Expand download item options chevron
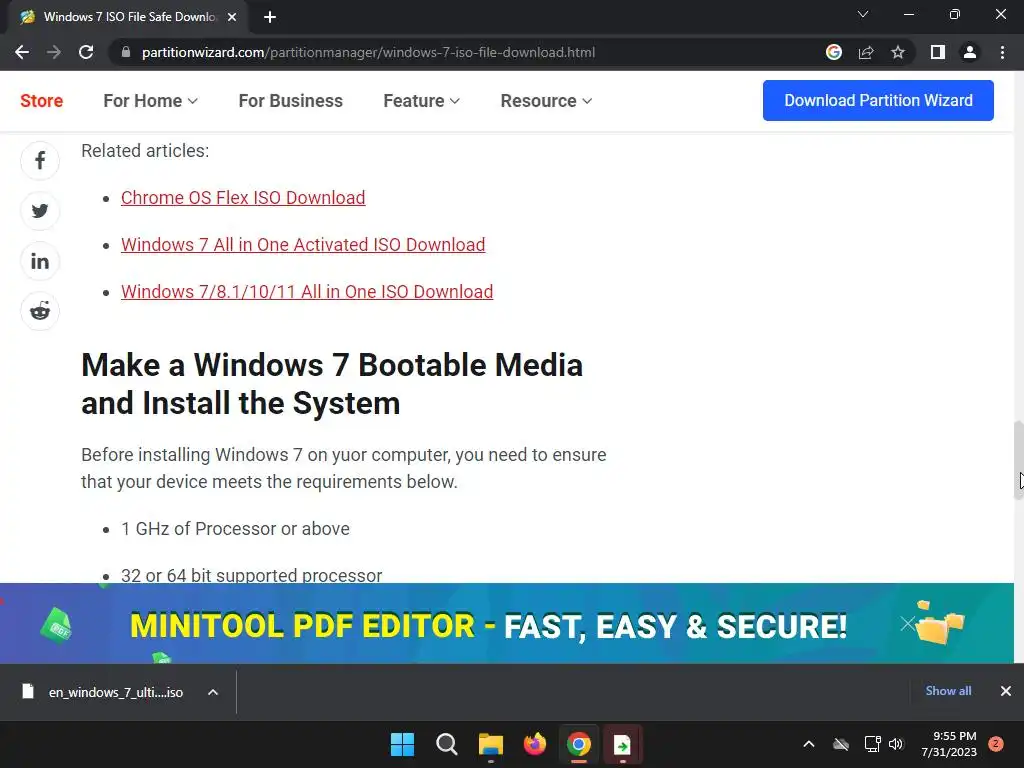The height and width of the screenshot is (768, 1024). tap(213, 692)
